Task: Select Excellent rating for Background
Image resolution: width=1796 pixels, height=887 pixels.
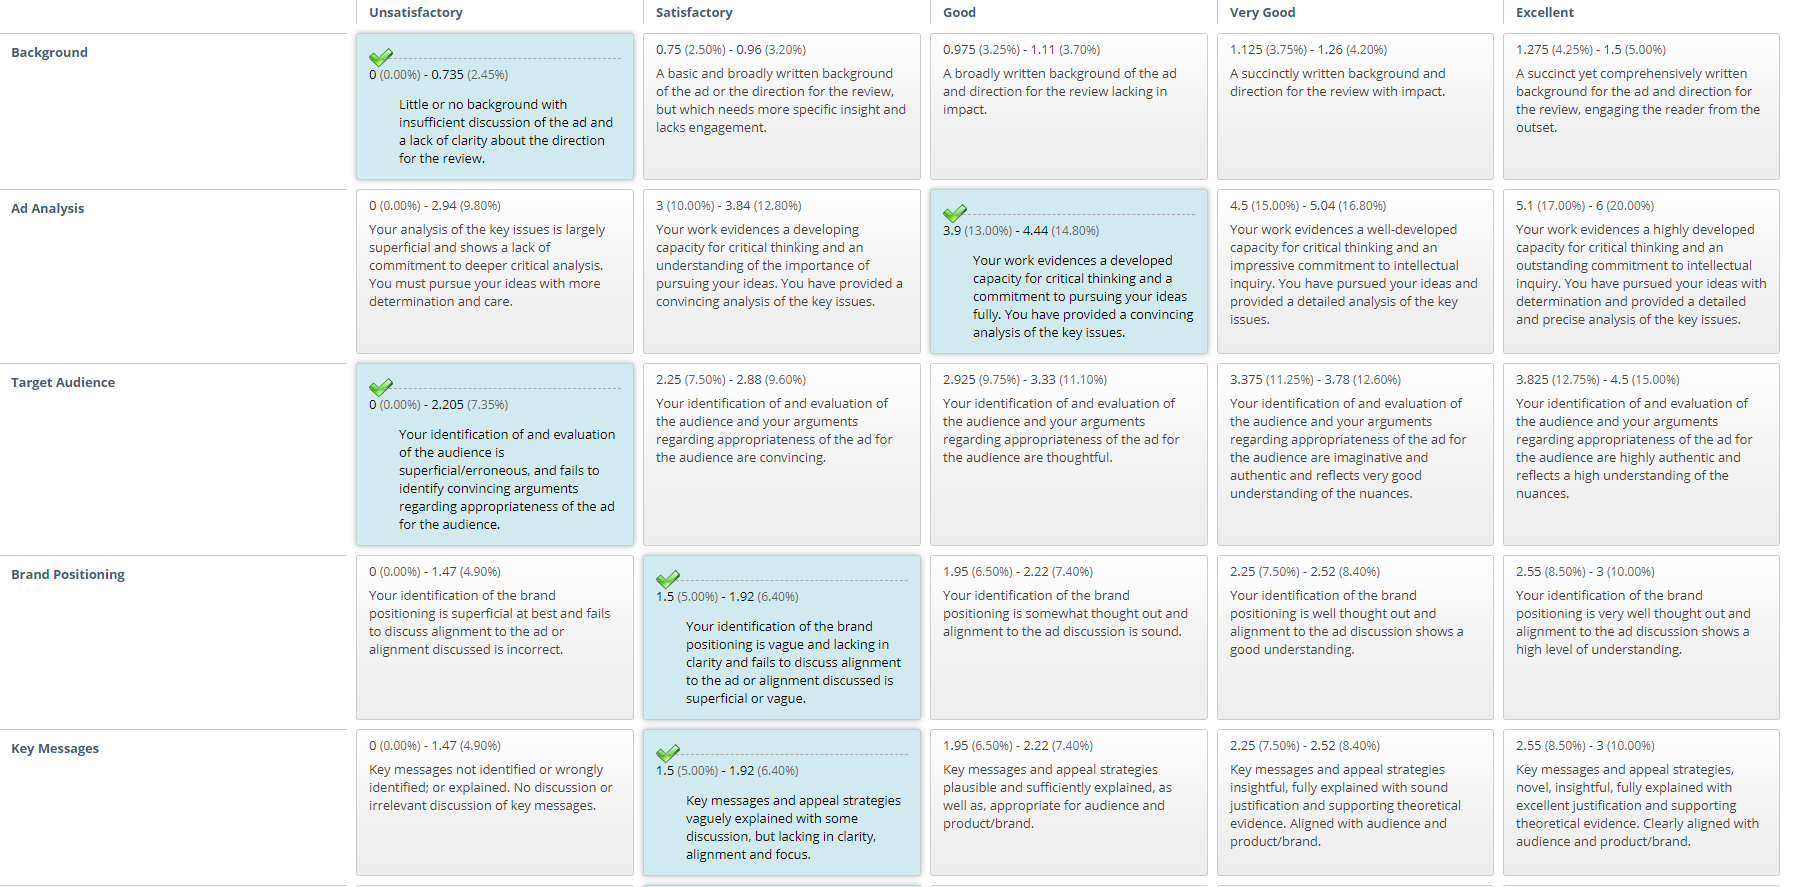Action: [x=1641, y=107]
